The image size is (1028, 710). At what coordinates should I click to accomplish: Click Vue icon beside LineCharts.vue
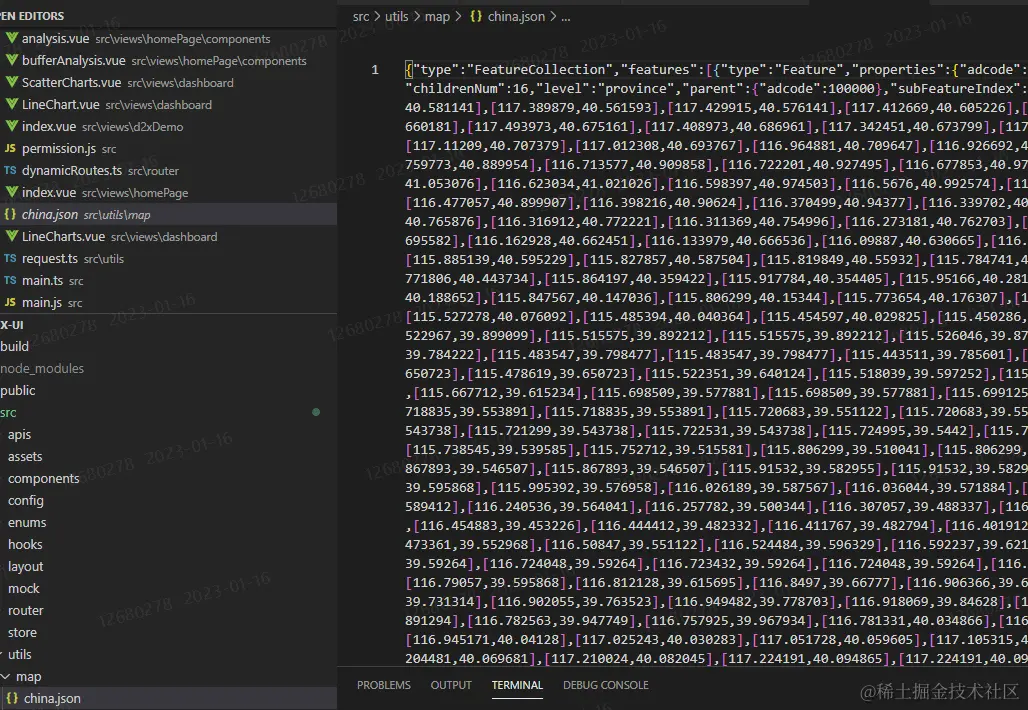pyautogui.click(x=11, y=236)
